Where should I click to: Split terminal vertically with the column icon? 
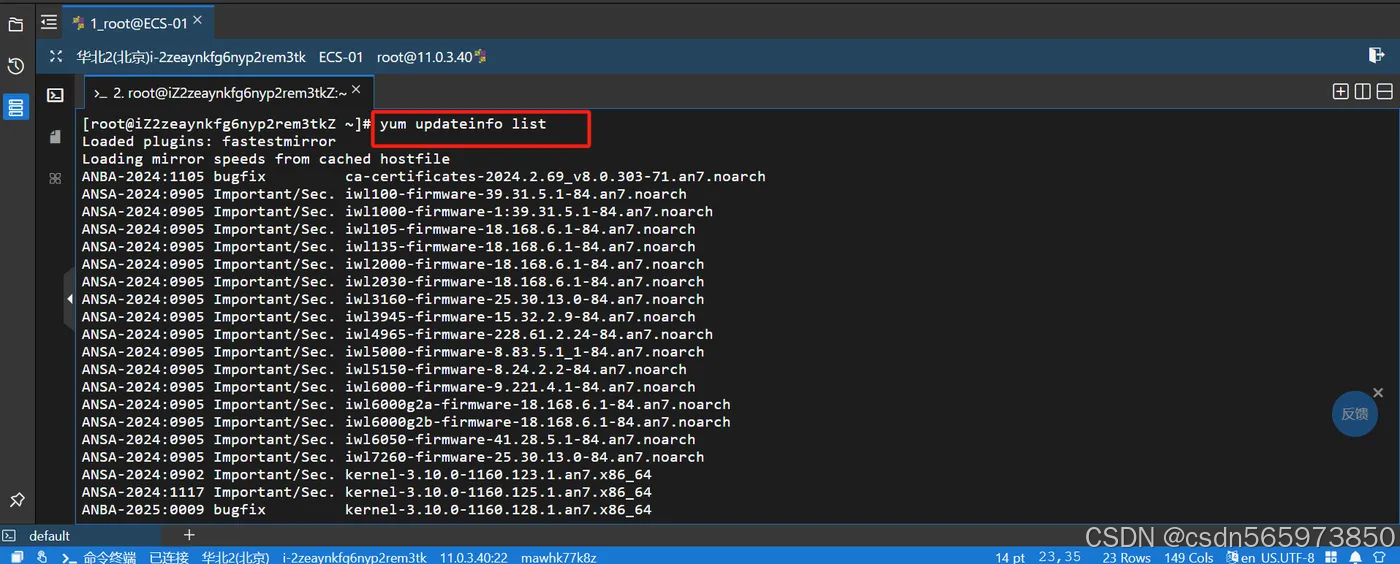pyautogui.click(x=1362, y=92)
